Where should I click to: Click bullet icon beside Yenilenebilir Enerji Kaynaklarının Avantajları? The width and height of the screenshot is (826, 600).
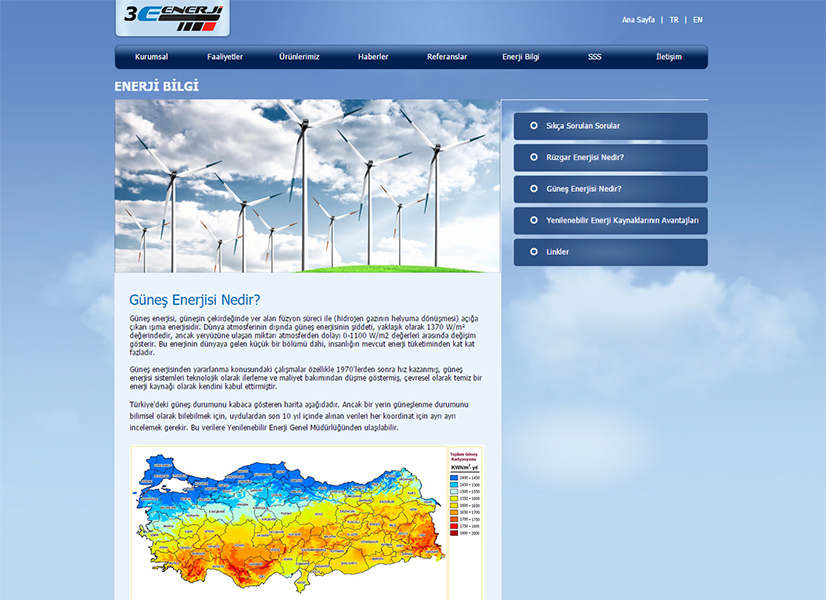534,220
